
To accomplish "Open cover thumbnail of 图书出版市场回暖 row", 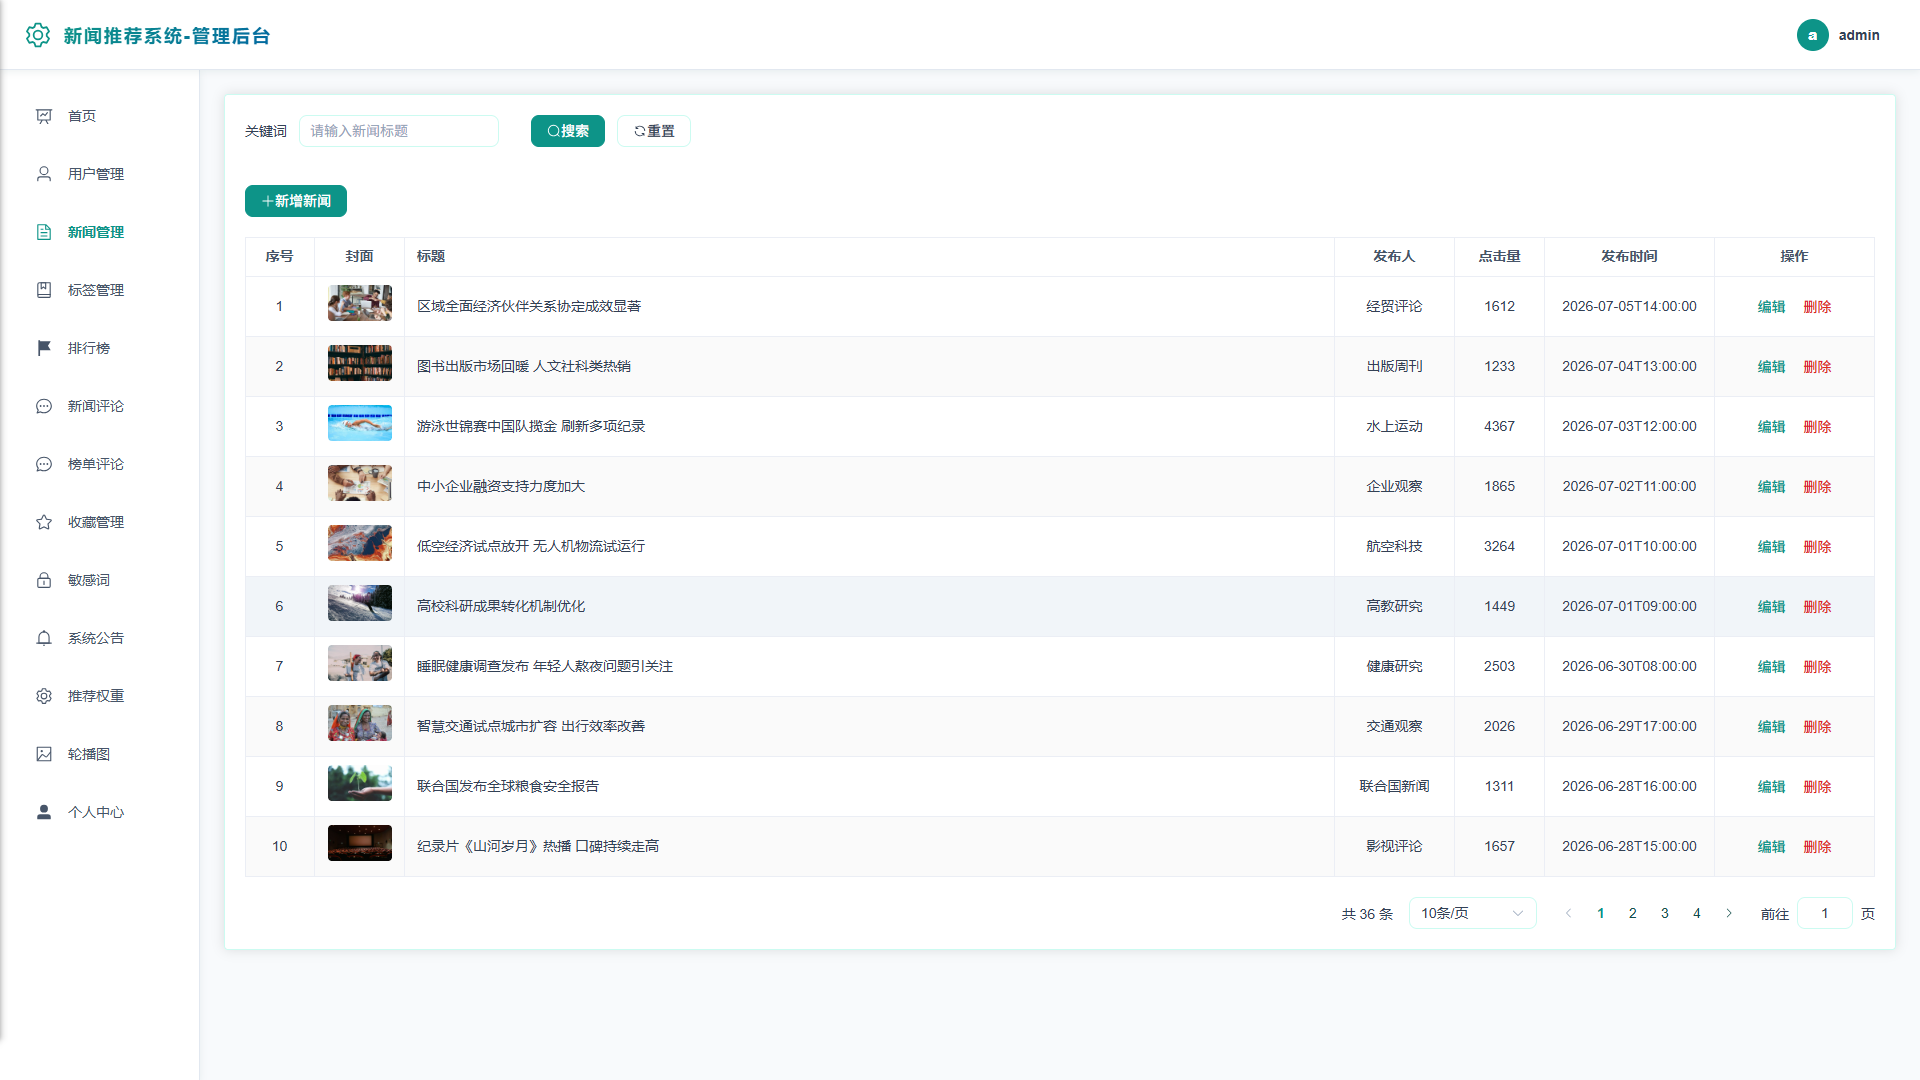I will (360, 363).
